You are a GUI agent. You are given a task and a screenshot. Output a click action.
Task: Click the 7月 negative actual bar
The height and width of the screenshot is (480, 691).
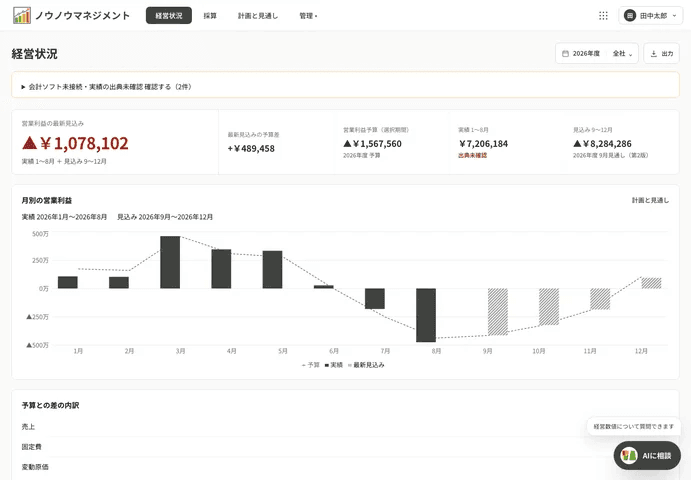pyautogui.click(x=375, y=298)
